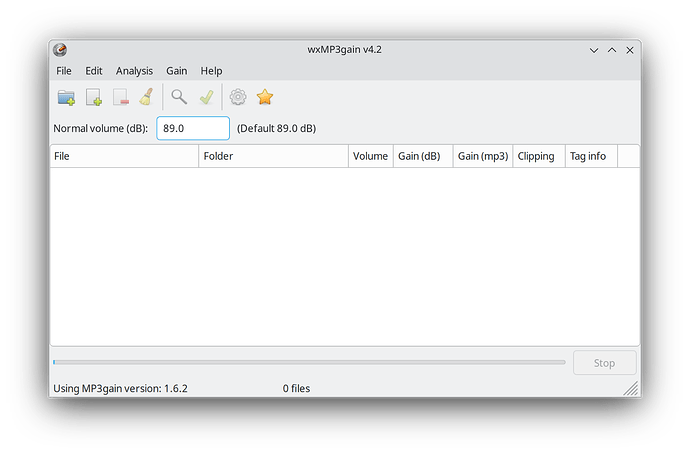
Task: Click the Remove files toolbar icon
Action: 121,97
